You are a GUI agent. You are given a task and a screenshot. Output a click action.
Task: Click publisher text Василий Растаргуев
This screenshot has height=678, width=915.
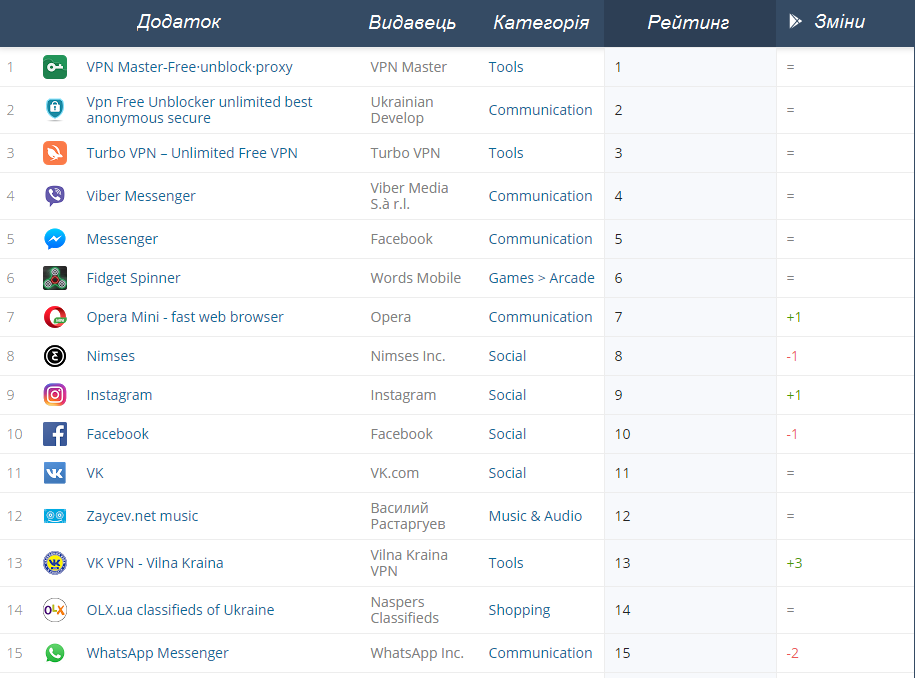click(x=408, y=516)
